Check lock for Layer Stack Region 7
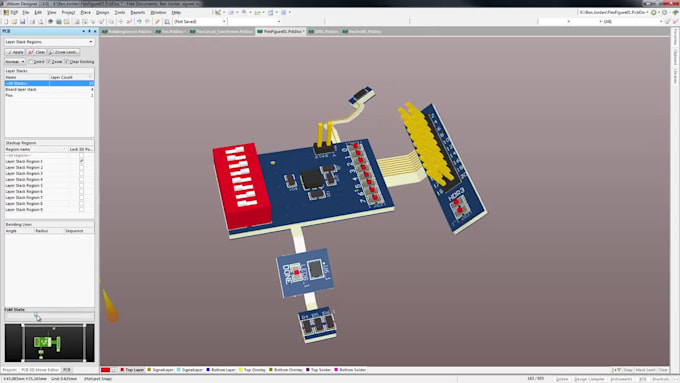Viewport: 680px width, 383px height. (82, 198)
